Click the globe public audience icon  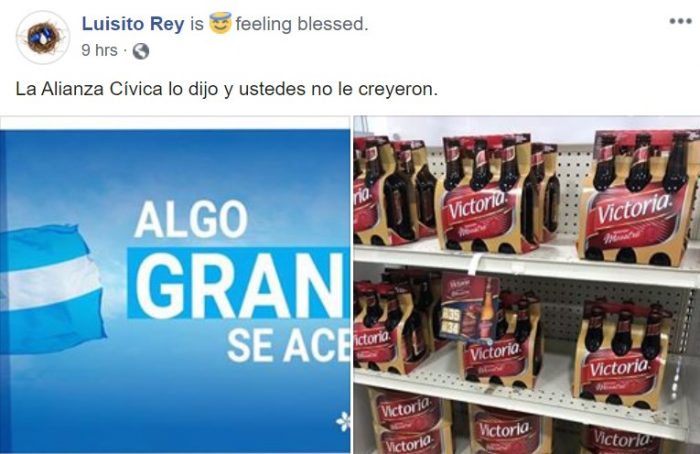(x=141, y=51)
